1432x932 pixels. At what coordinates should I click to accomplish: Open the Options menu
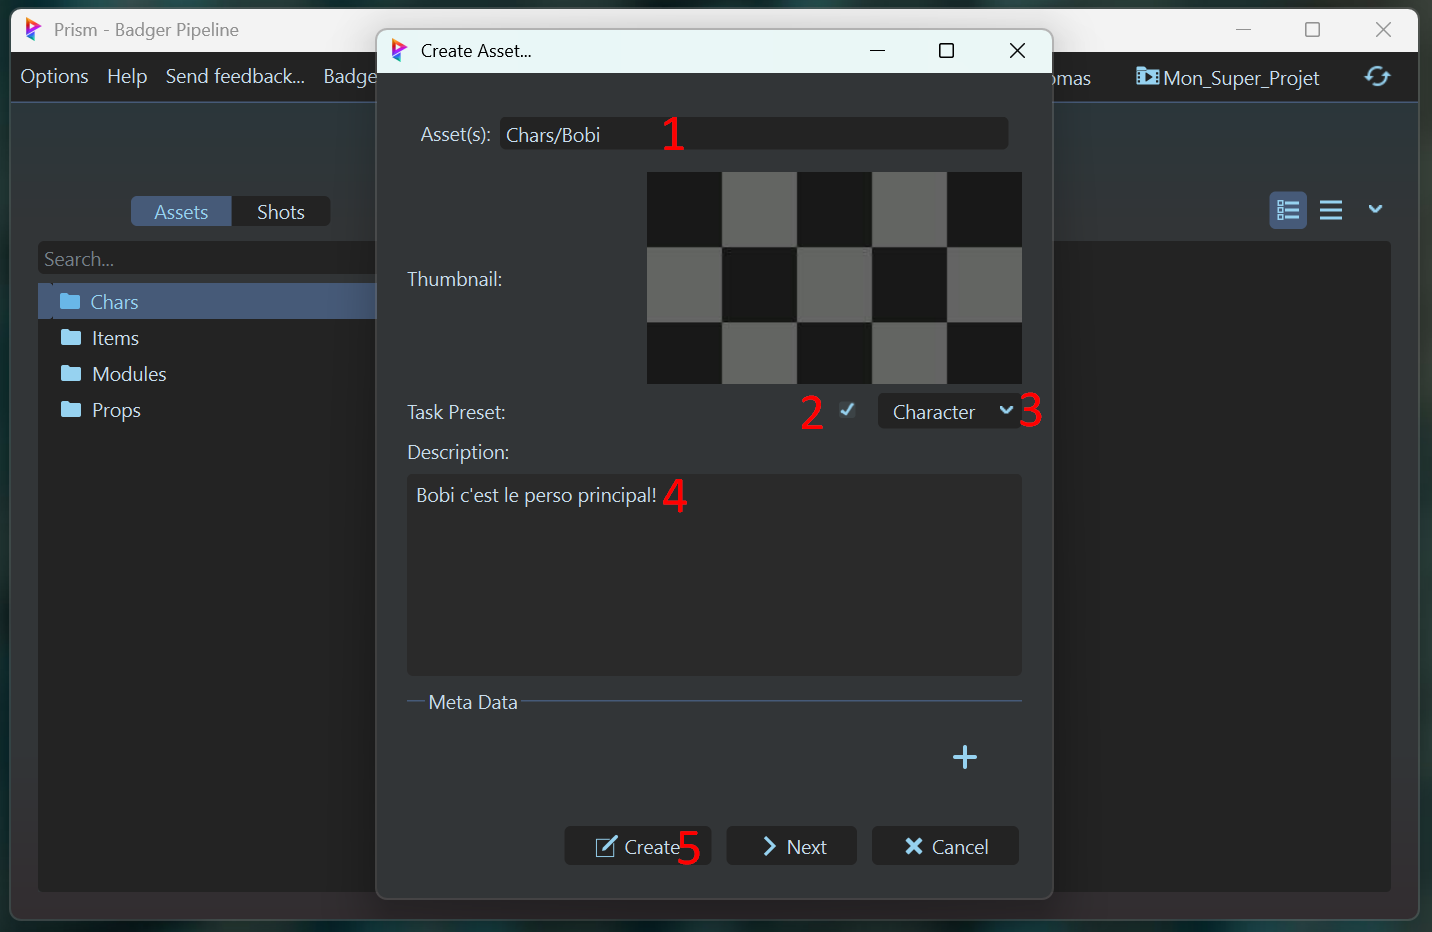click(x=54, y=77)
